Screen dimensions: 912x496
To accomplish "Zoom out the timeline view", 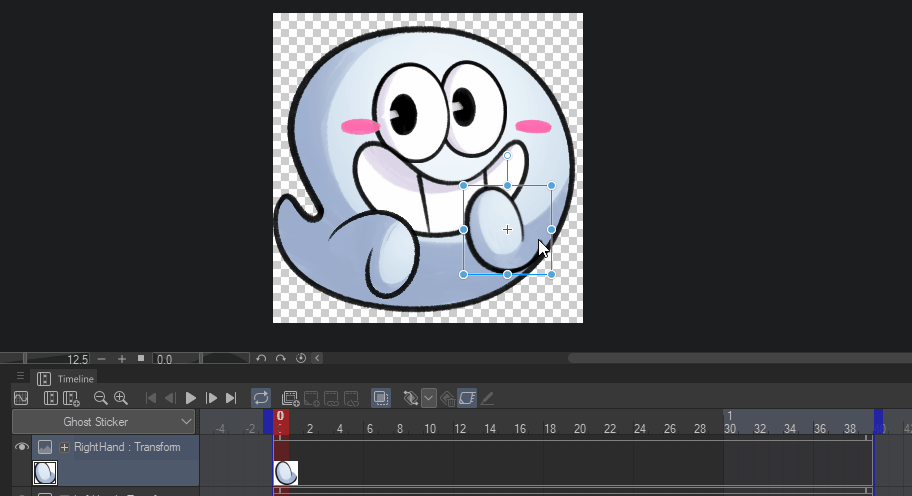I will pos(101,398).
